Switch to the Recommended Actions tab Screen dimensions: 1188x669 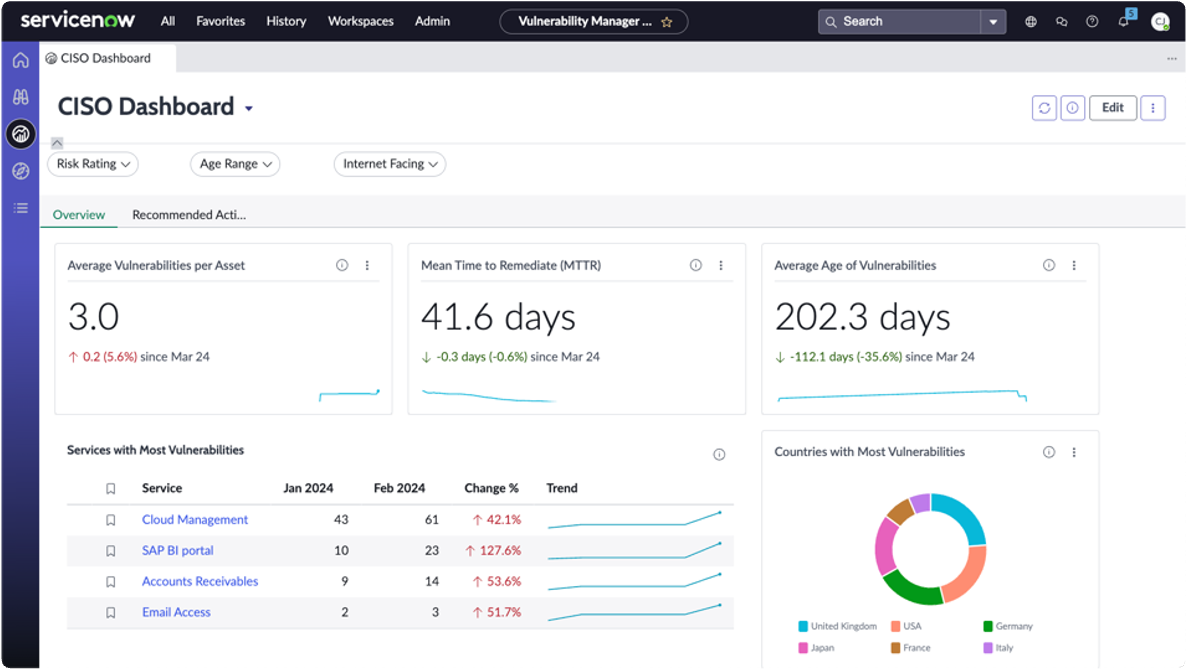[x=189, y=215]
